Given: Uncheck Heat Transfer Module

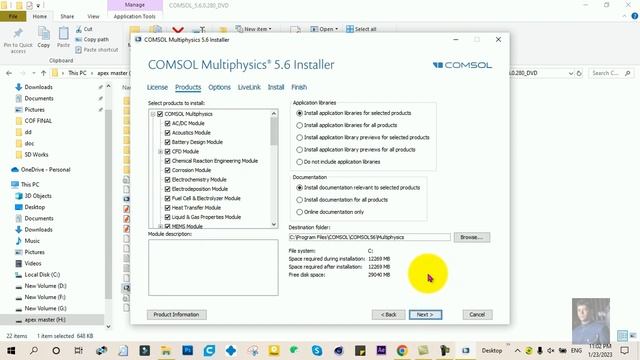Looking at the screenshot, I should (x=167, y=208).
